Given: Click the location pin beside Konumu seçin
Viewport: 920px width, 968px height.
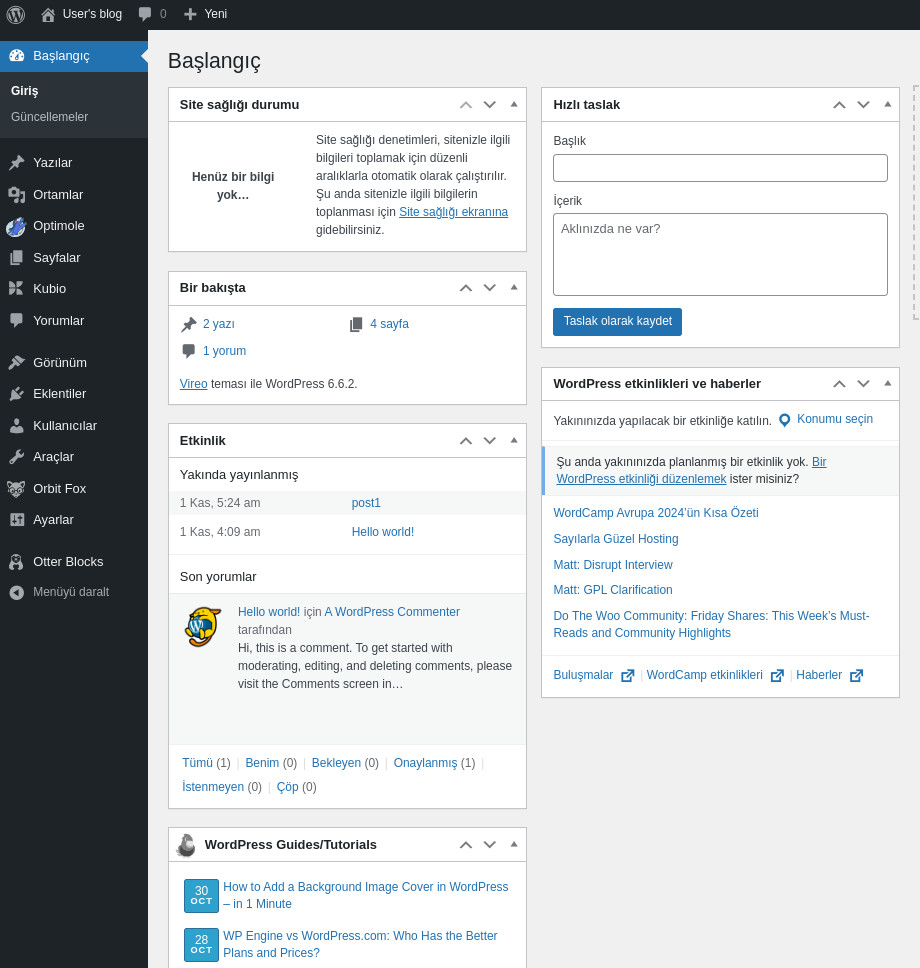Looking at the screenshot, I should [783, 419].
